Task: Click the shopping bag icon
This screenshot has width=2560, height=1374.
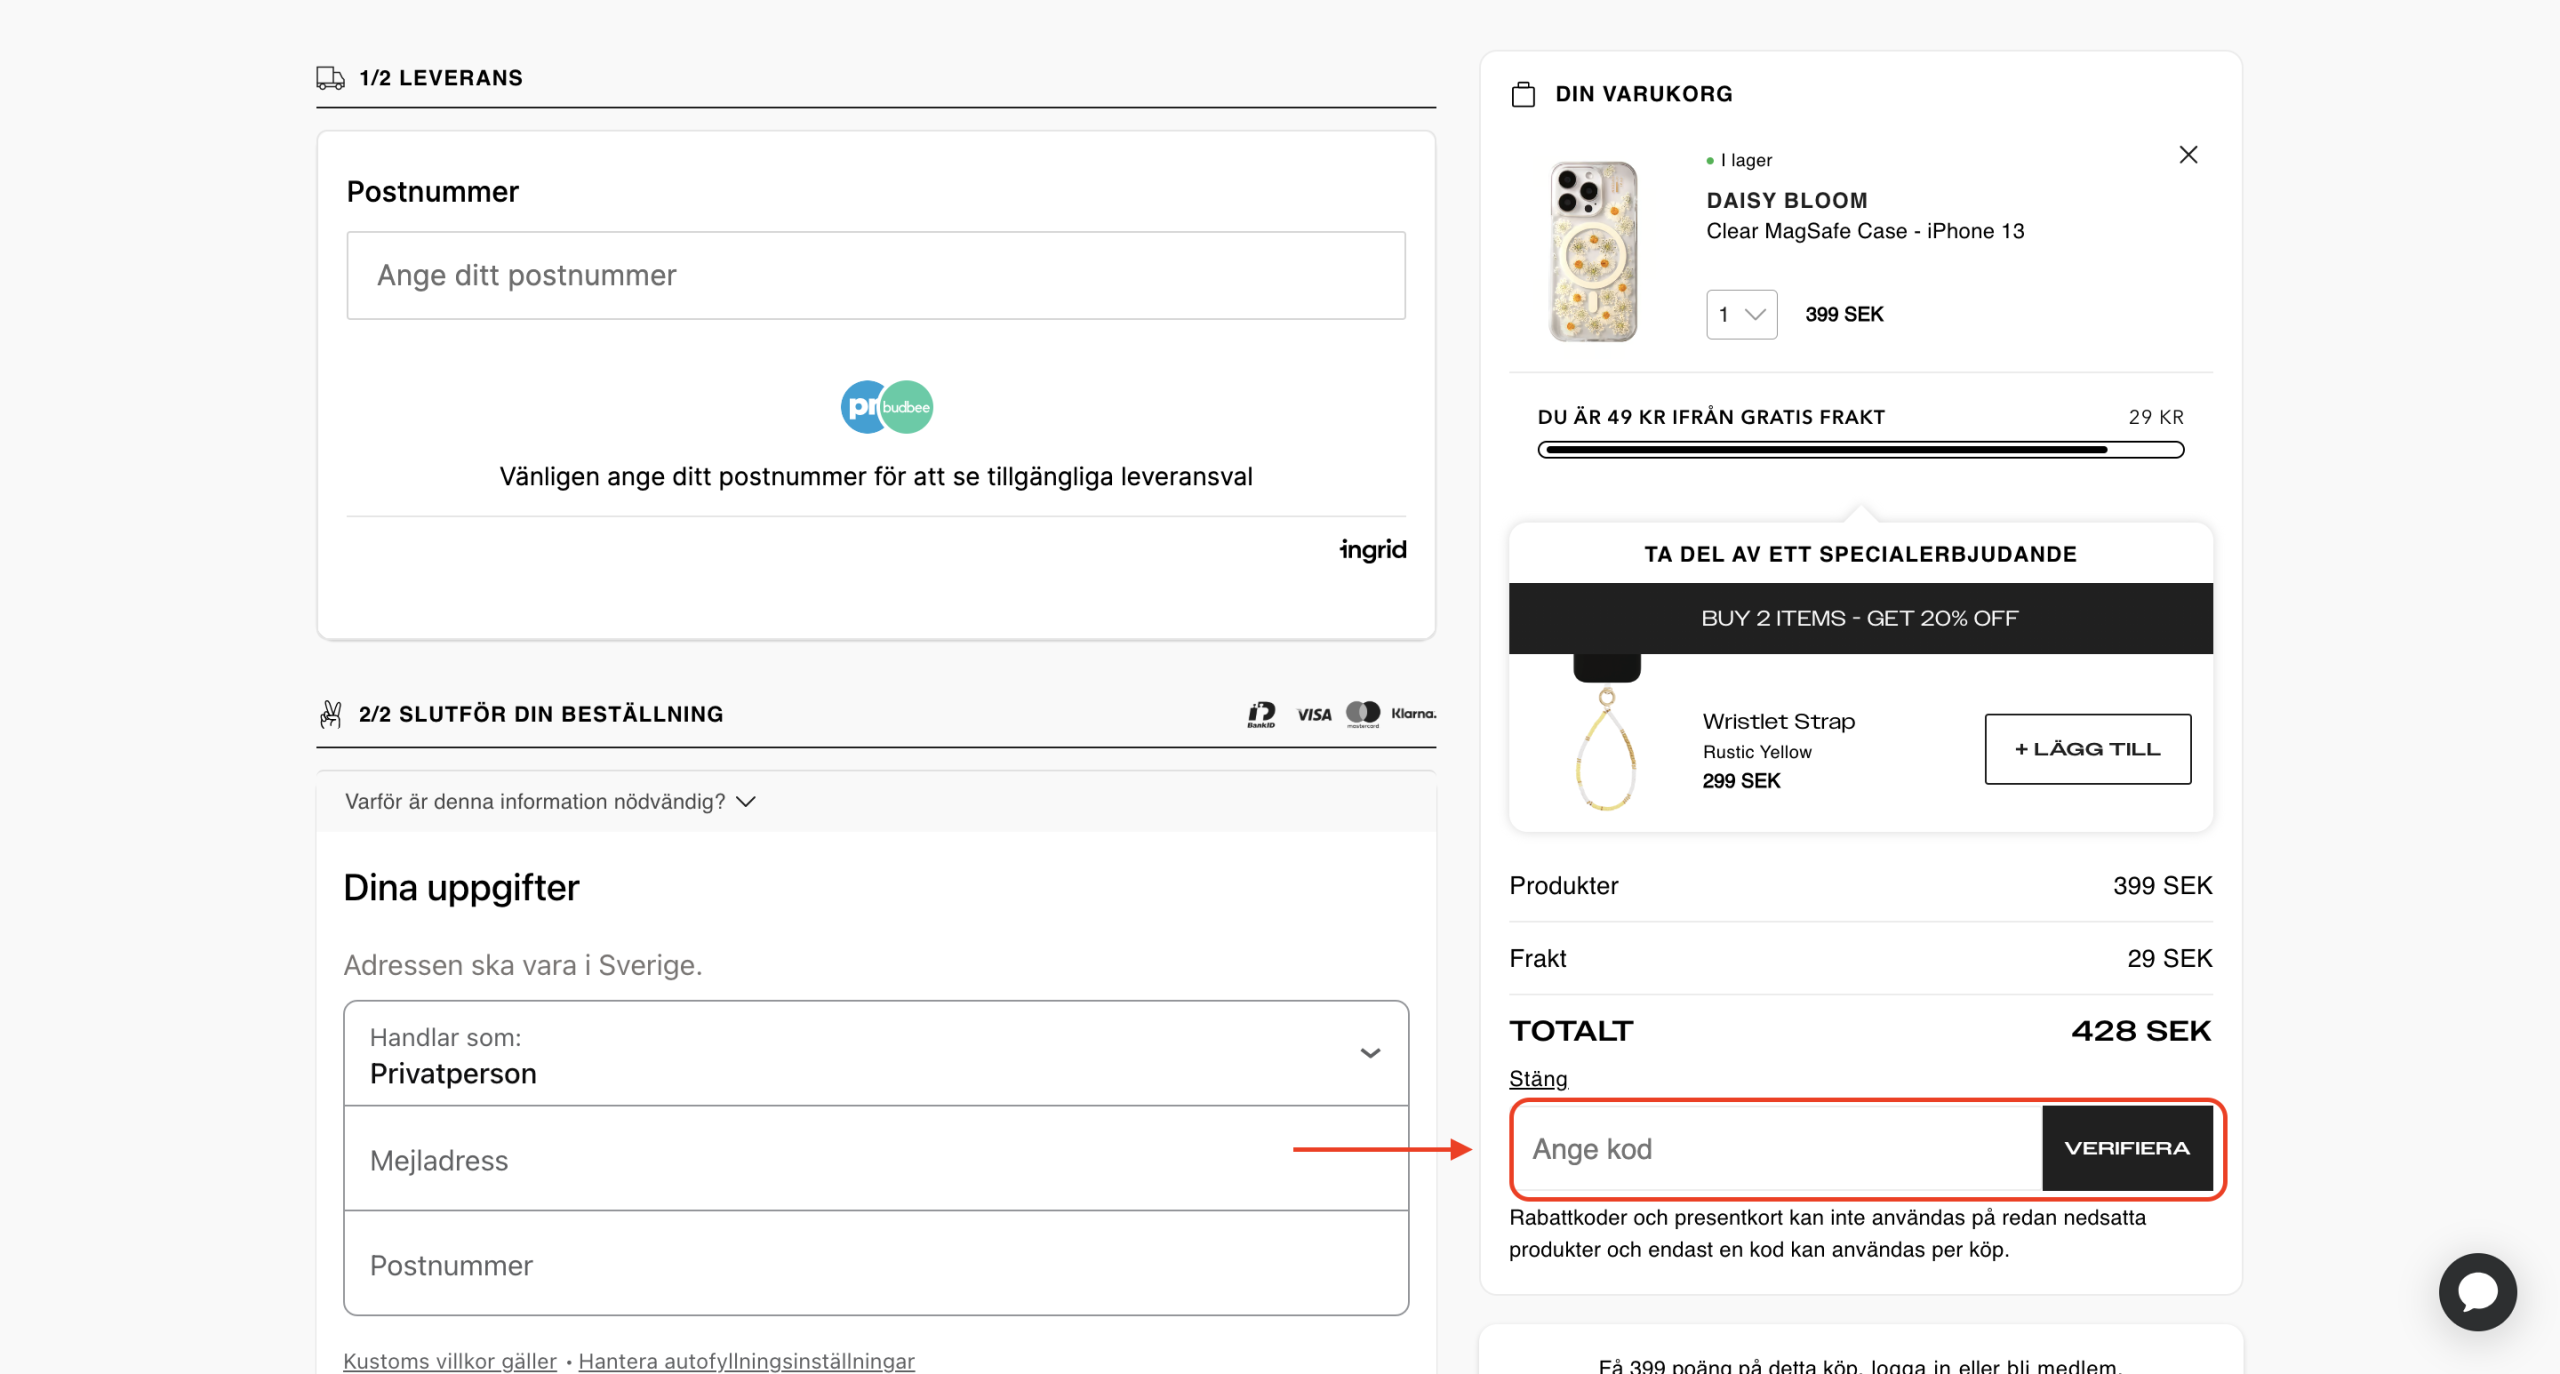Action: pos(1523,95)
